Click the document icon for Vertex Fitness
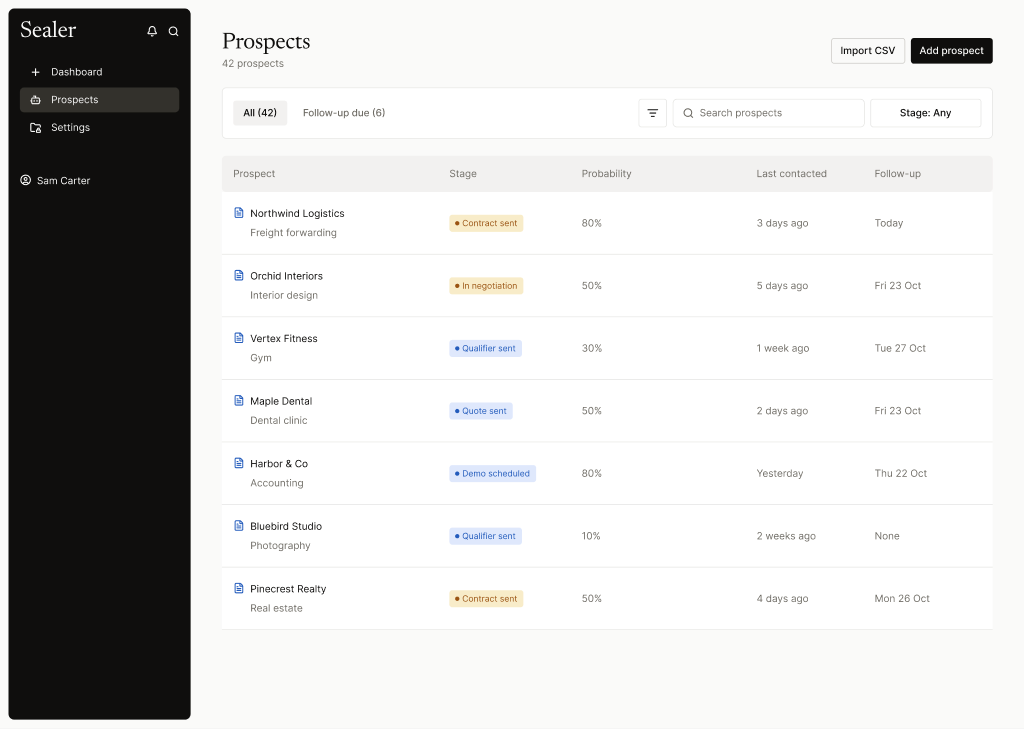The width and height of the screenshot is (1024, 729). coord(239,338)
